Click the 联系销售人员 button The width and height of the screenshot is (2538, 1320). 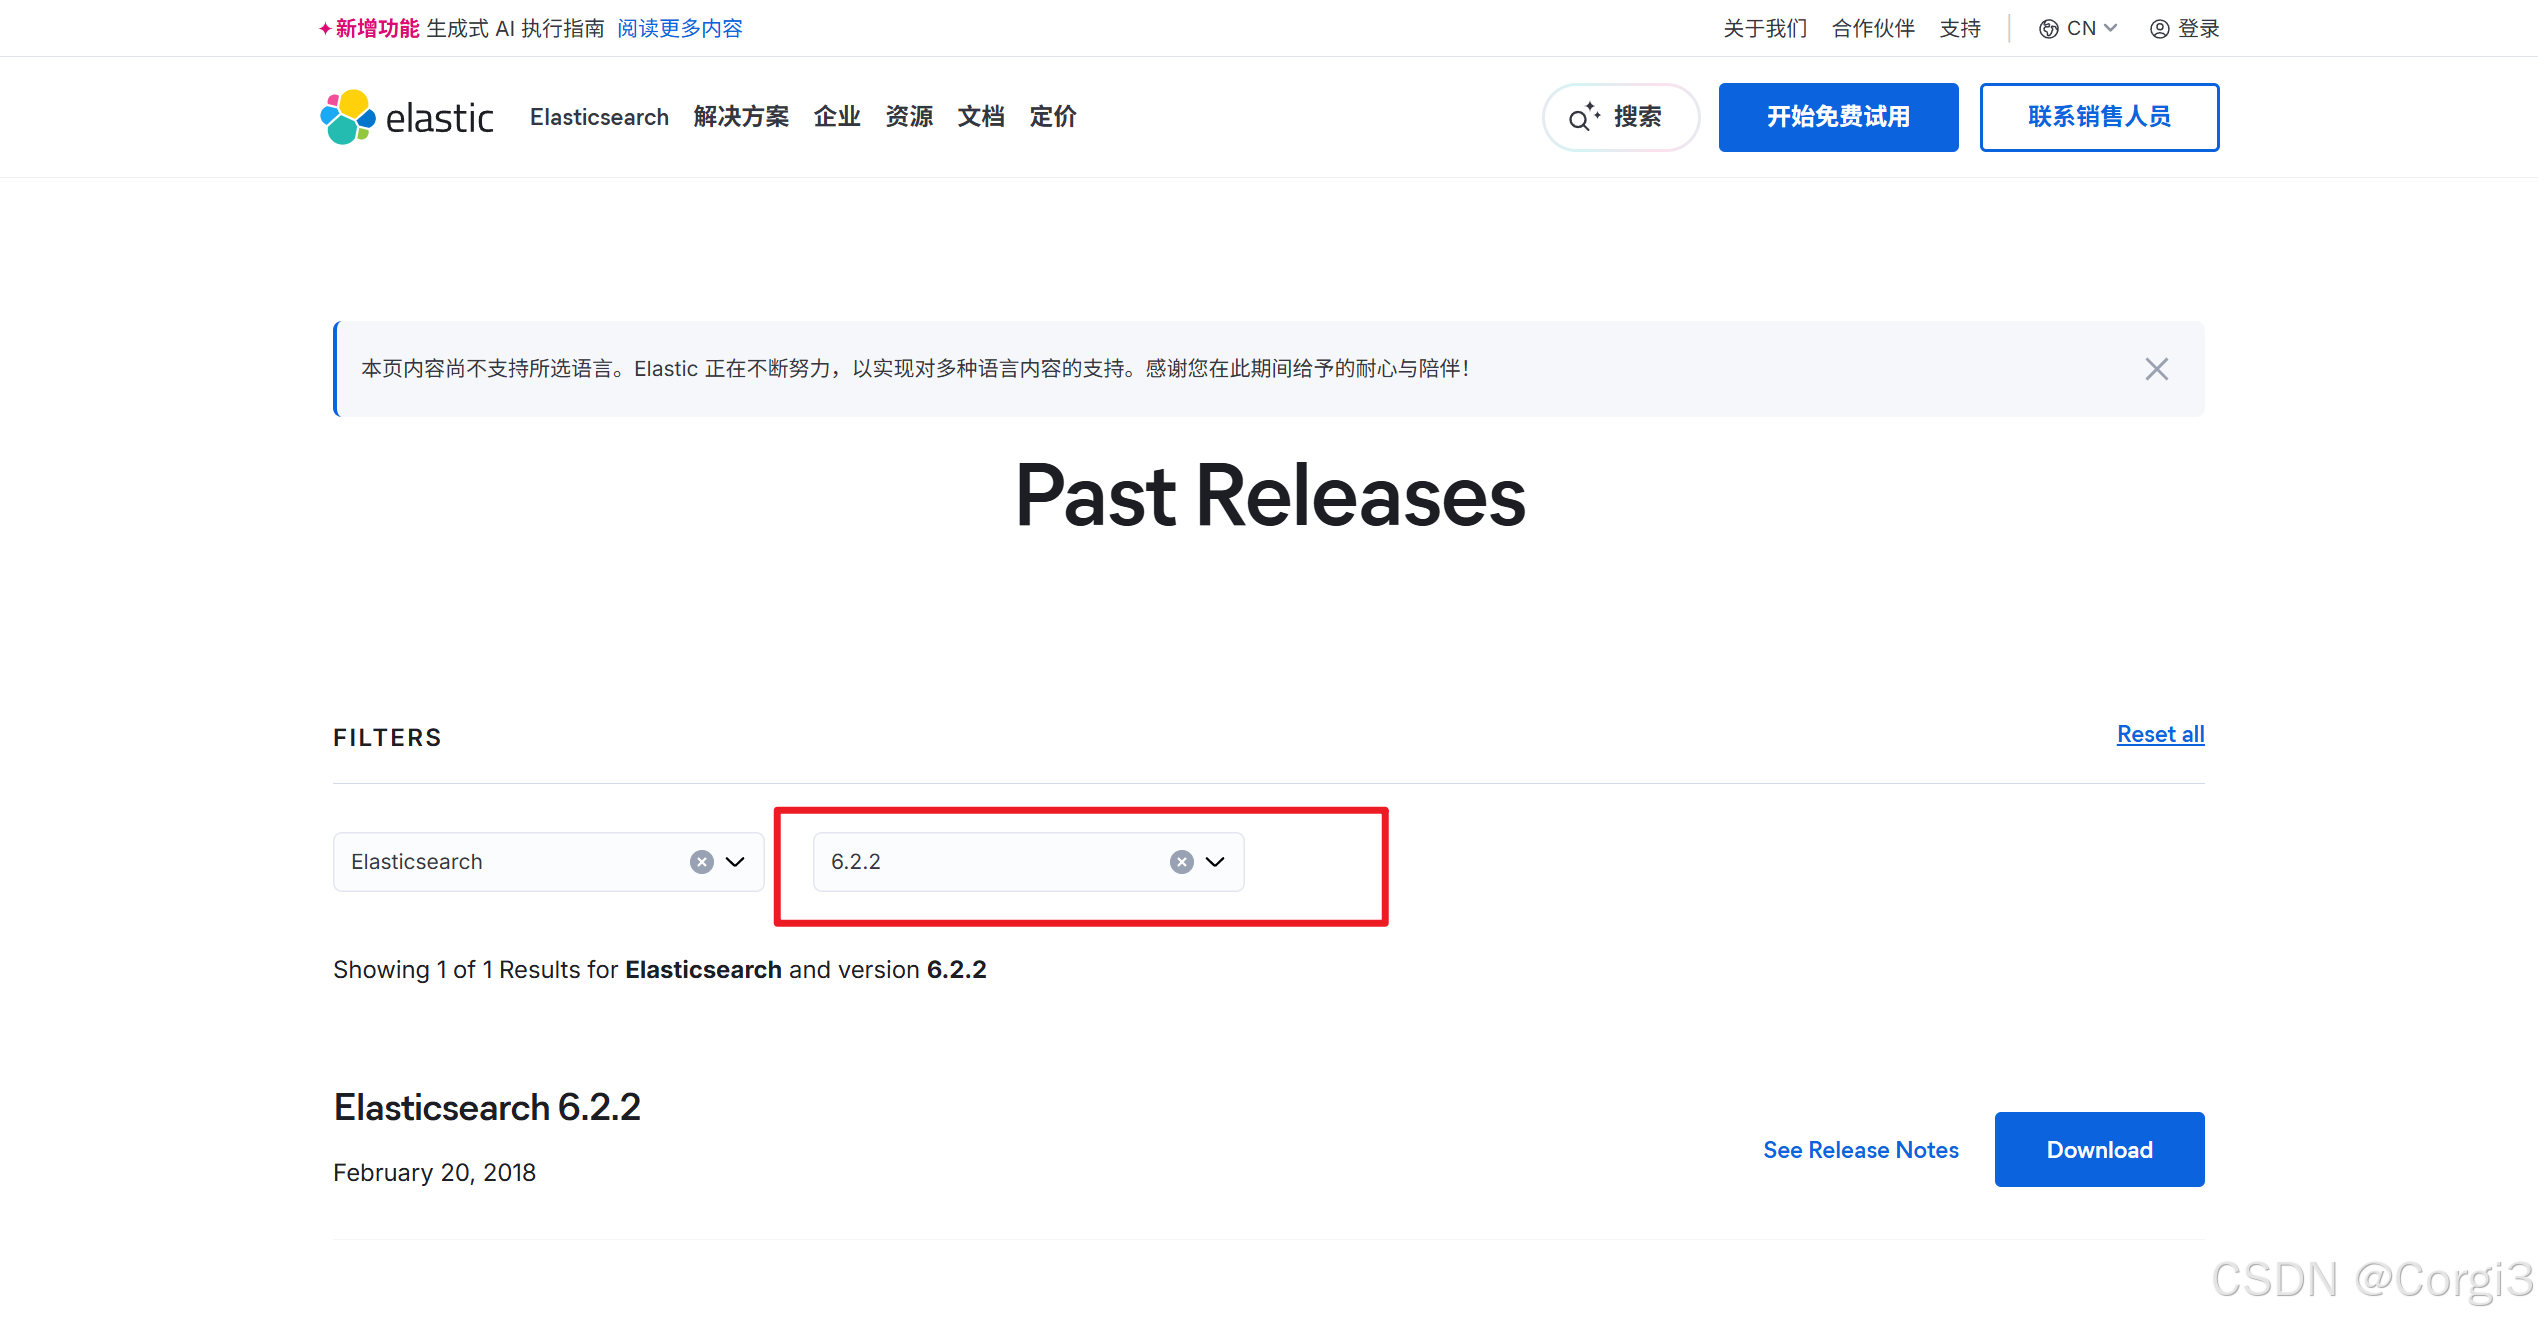[2099, 117]
